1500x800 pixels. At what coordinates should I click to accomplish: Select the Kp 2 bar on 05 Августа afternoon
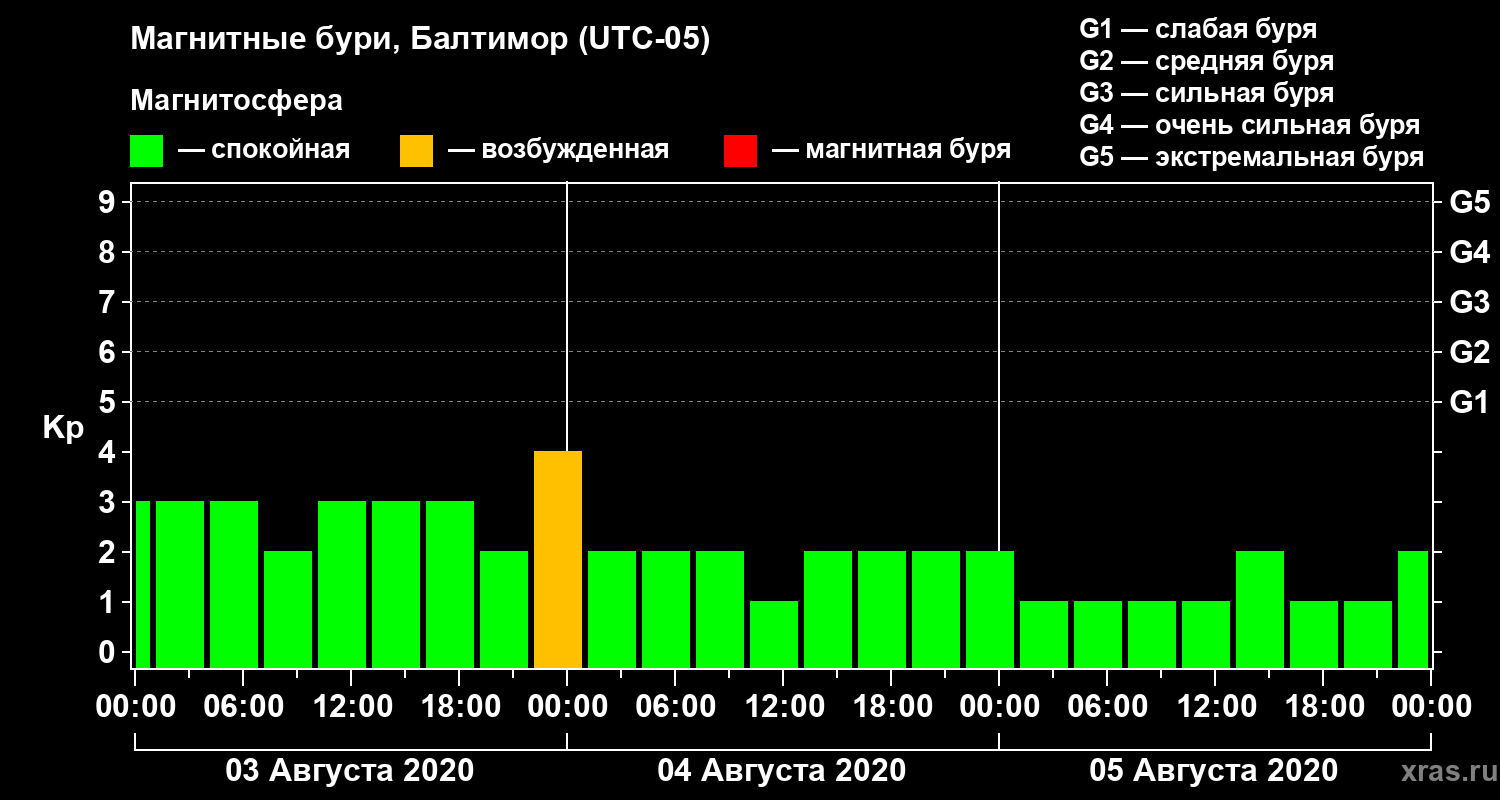tap(1260, 609)
